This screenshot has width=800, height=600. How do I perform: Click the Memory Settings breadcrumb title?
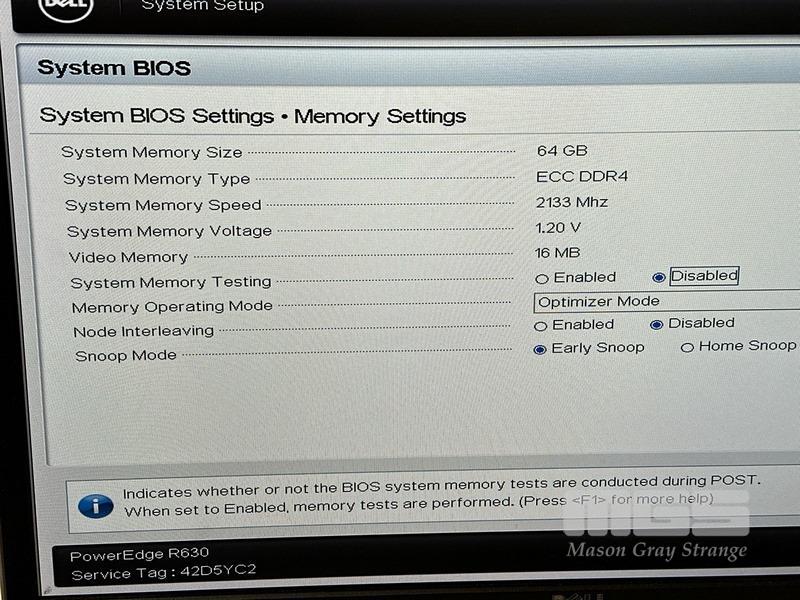pyautogui.click(x=380, y=116)
